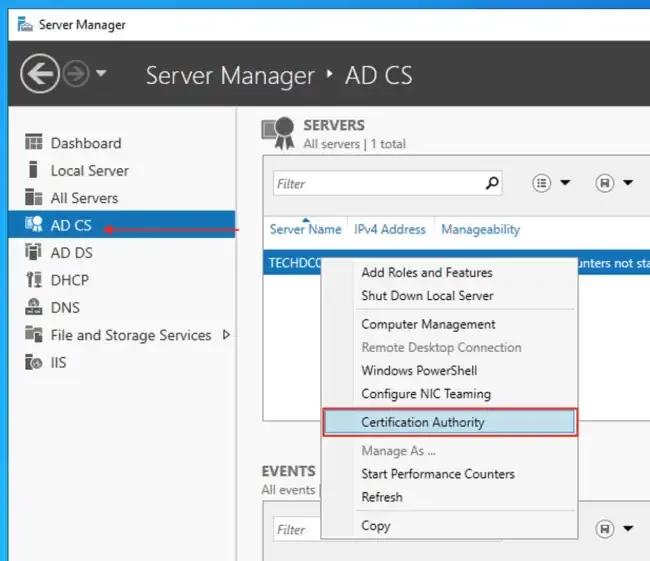
Task: Click the File and Storage Services icon
Action: point(34,334)
